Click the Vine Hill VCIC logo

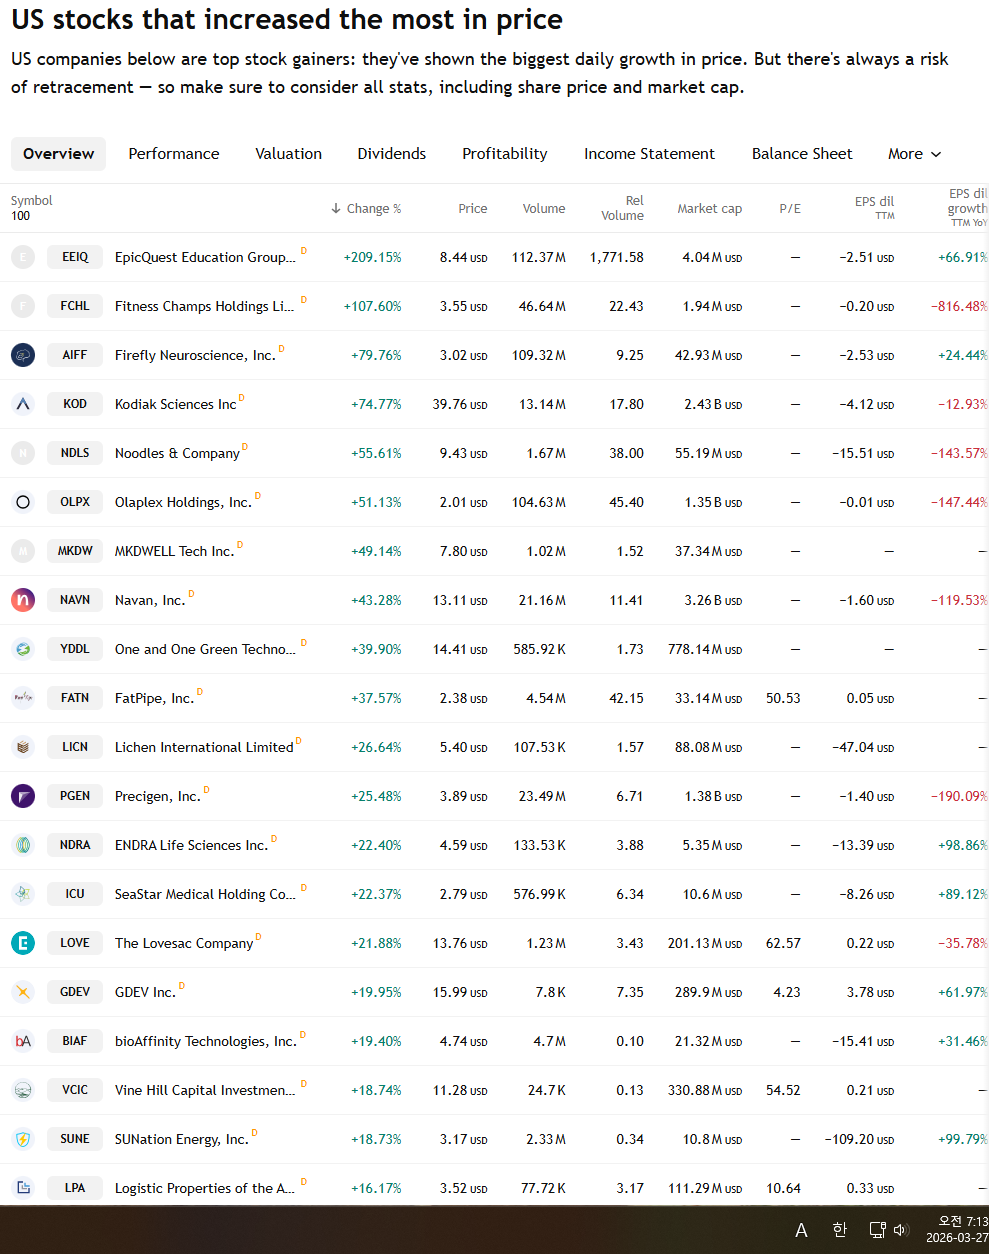pyautogui.click(x=23, y=1090)
